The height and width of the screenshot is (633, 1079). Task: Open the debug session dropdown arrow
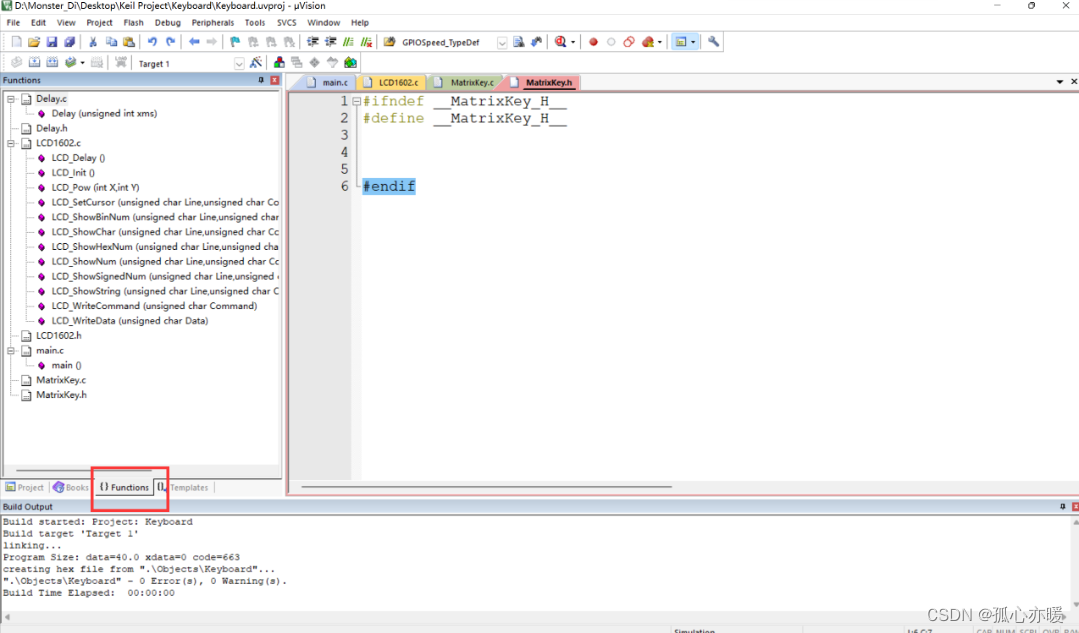(573, 43)
